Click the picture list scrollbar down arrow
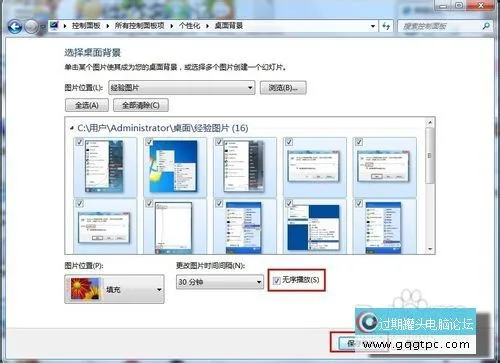This screenshot has height=363, width=500. (x=430, y=249)
